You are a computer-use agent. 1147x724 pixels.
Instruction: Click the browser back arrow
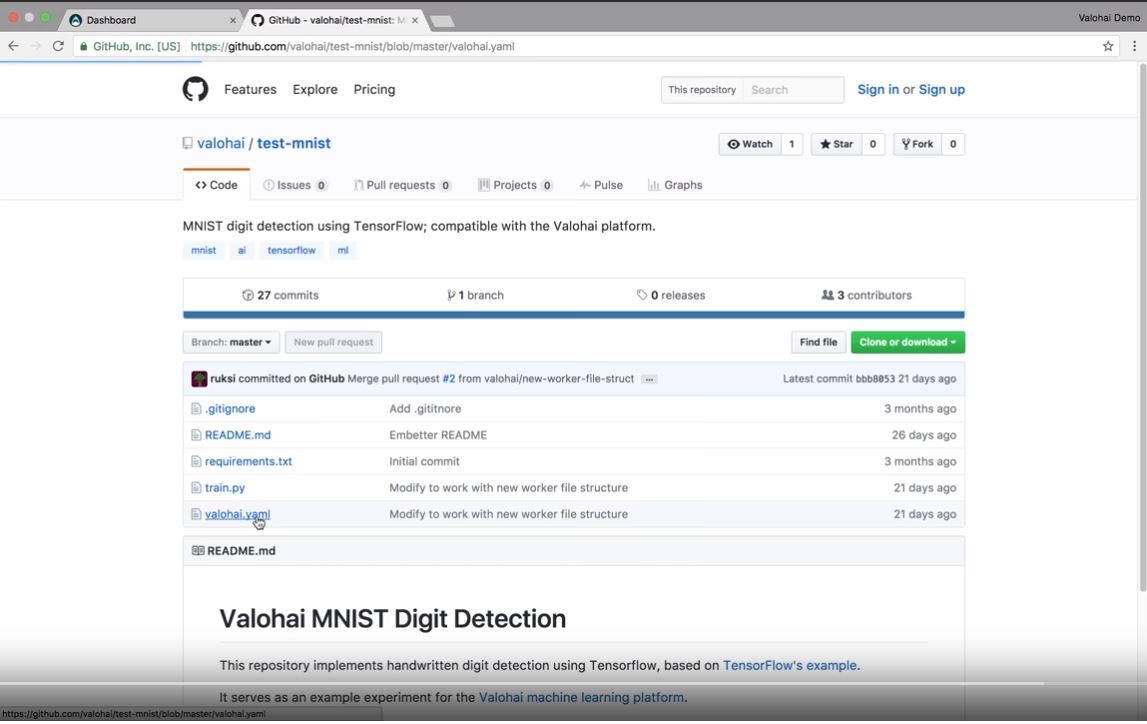tap(13, 46)
